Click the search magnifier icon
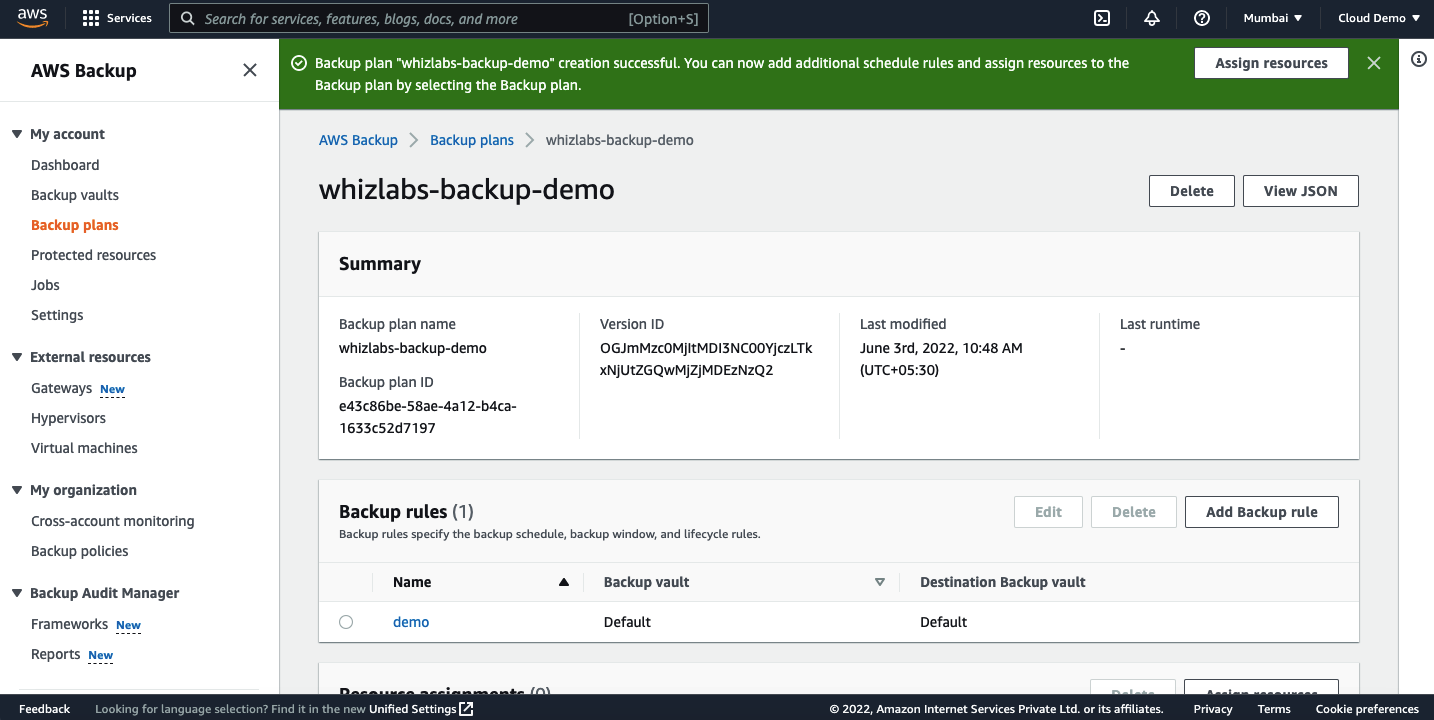 coord(187,18)
